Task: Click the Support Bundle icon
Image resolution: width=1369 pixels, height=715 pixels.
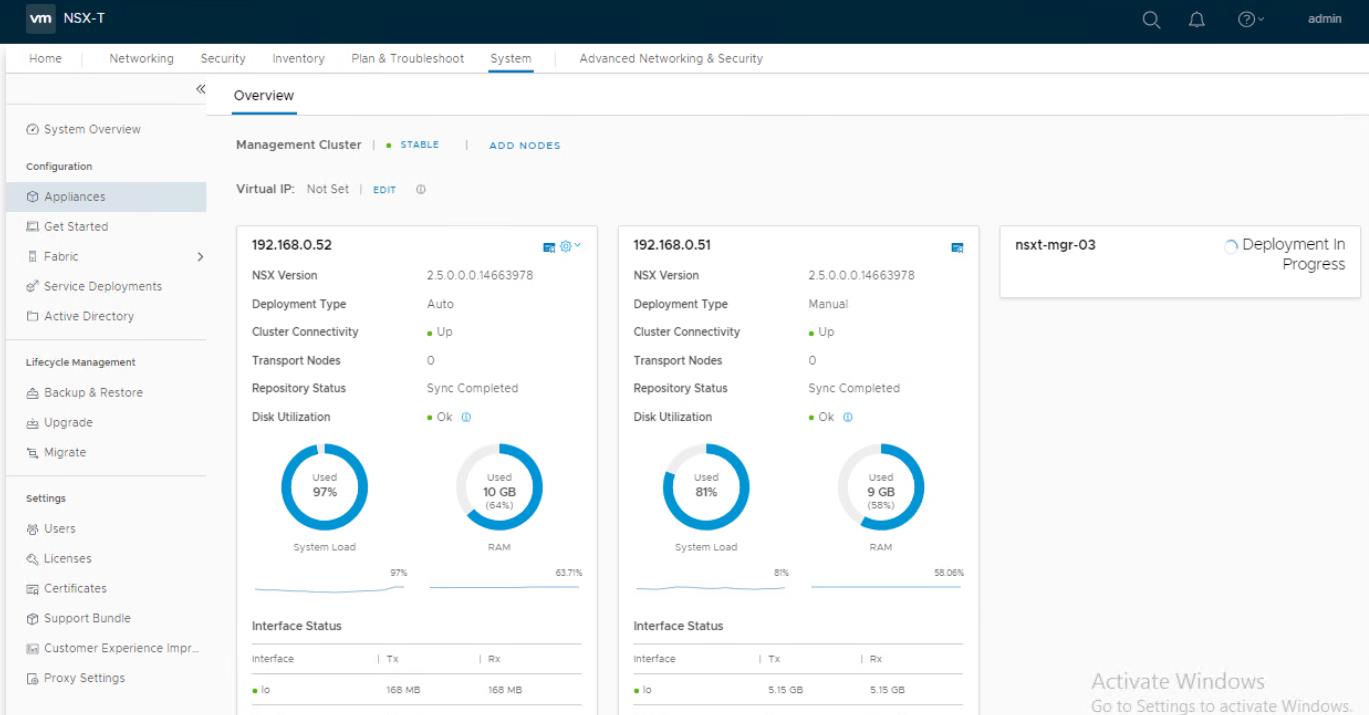Action: pyautogui.click(x=33, y=619)
